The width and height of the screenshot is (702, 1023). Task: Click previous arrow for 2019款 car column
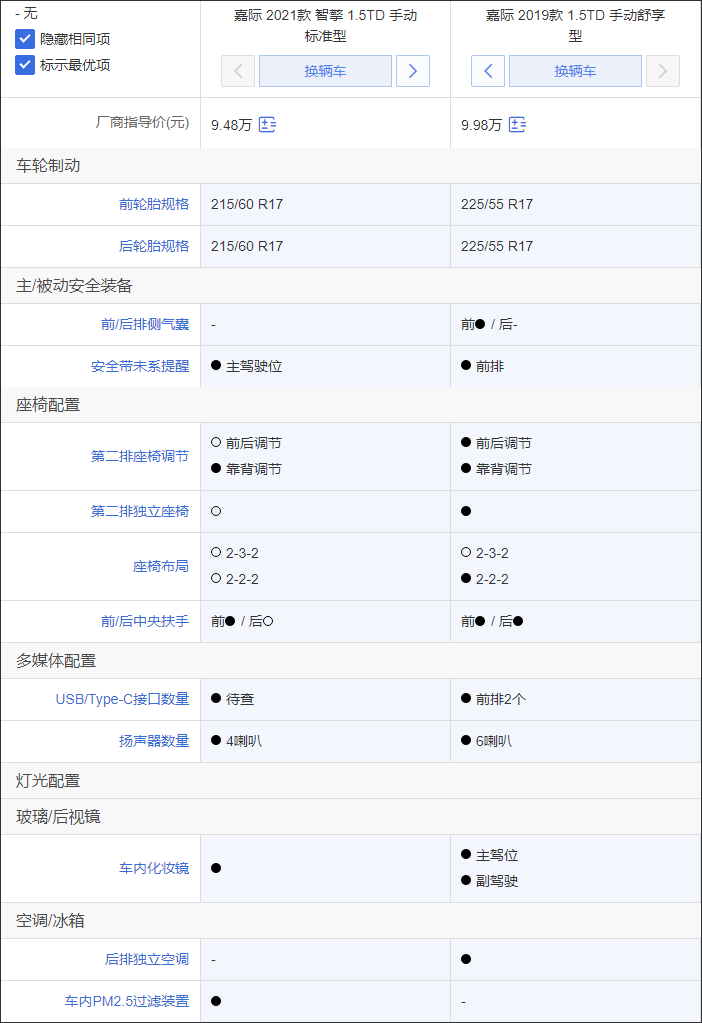[488, 71]
